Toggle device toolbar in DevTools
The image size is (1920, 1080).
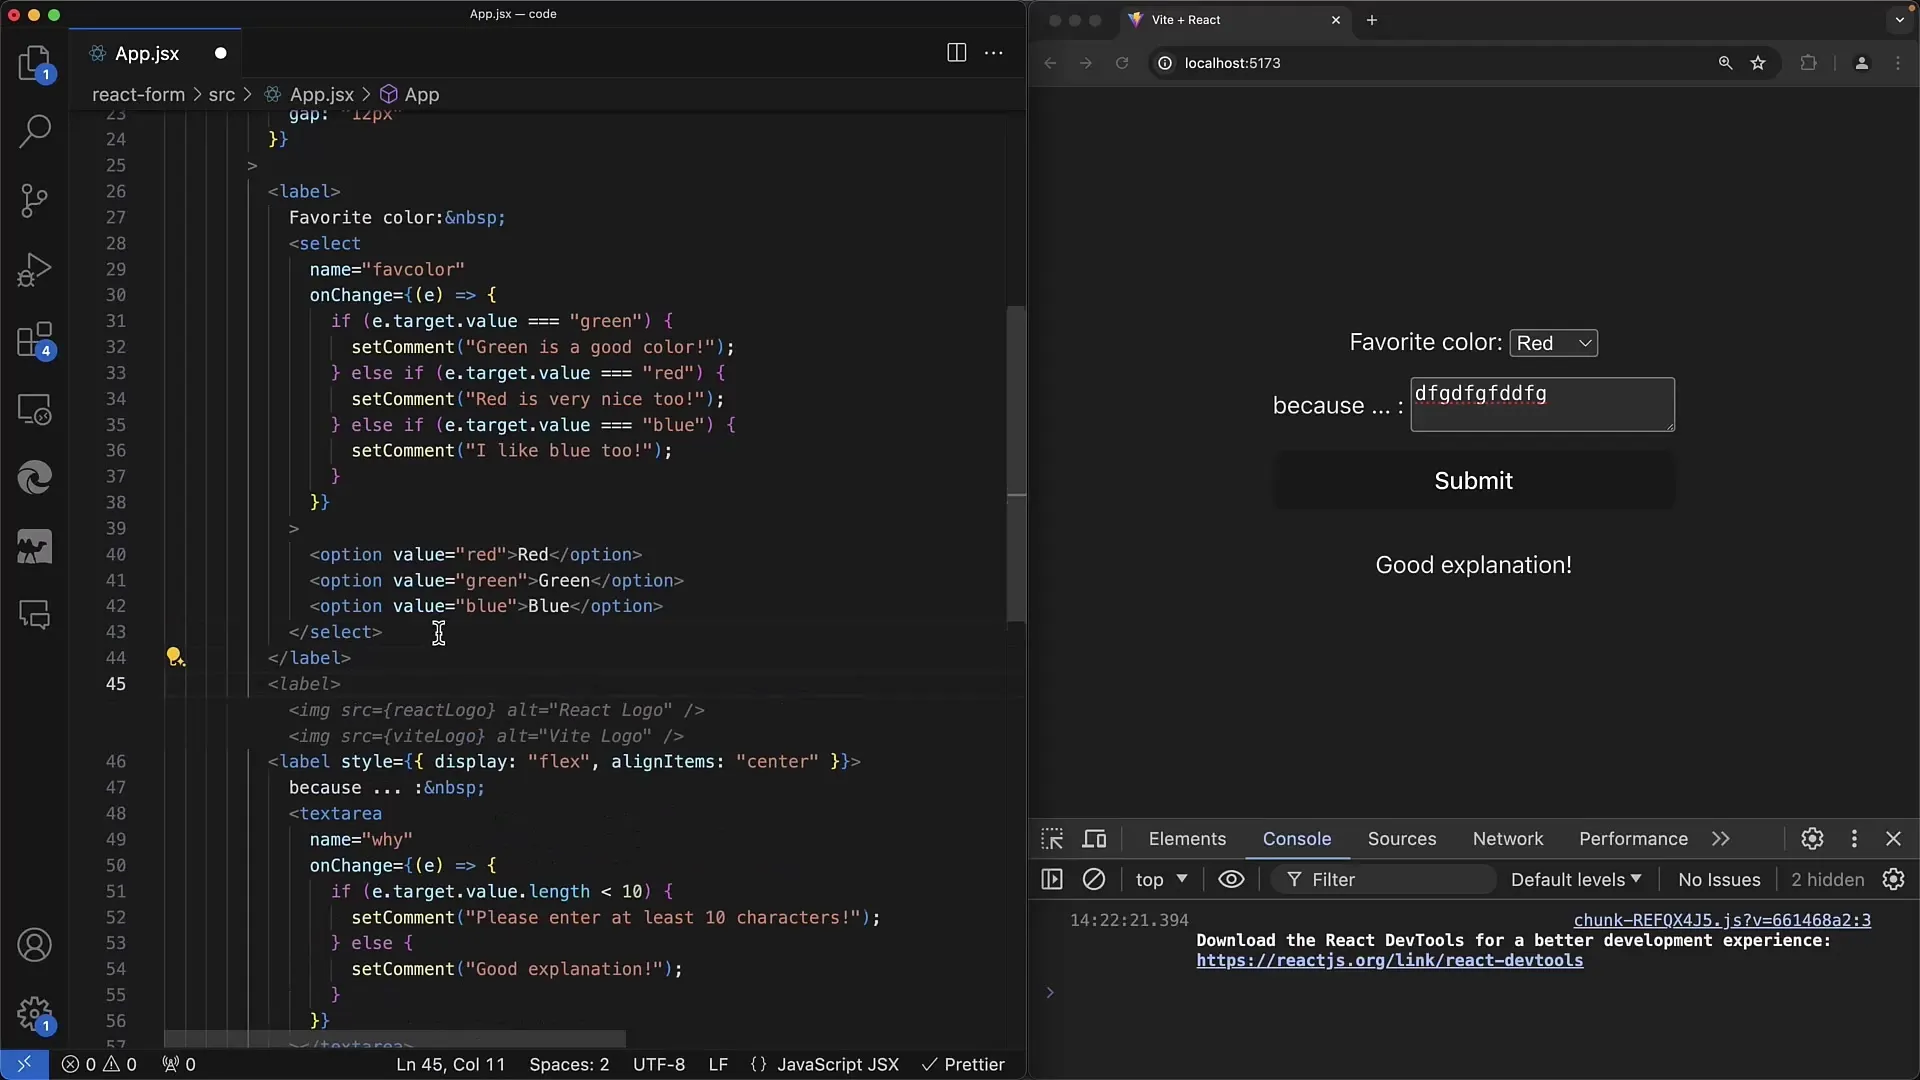pos(1095,839)
